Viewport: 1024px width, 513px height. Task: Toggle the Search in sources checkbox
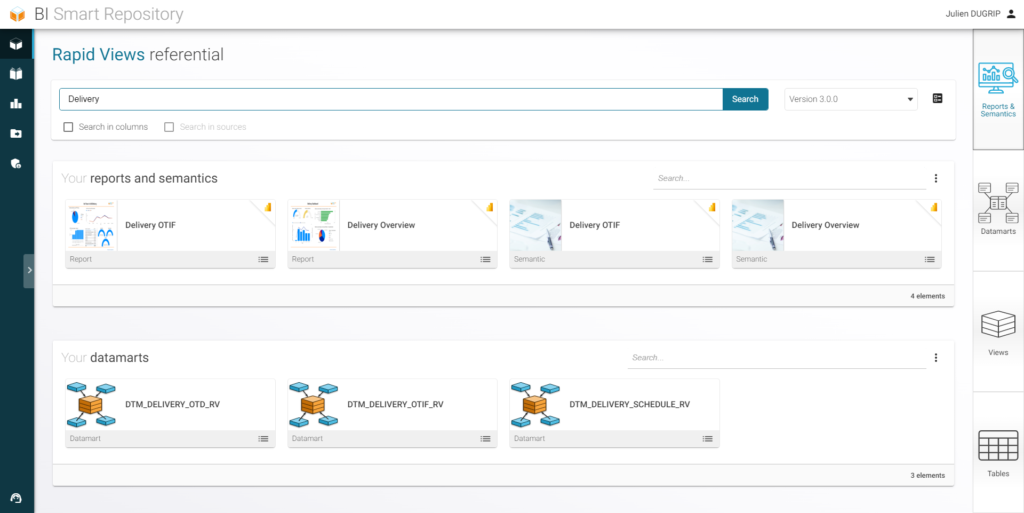169,127
